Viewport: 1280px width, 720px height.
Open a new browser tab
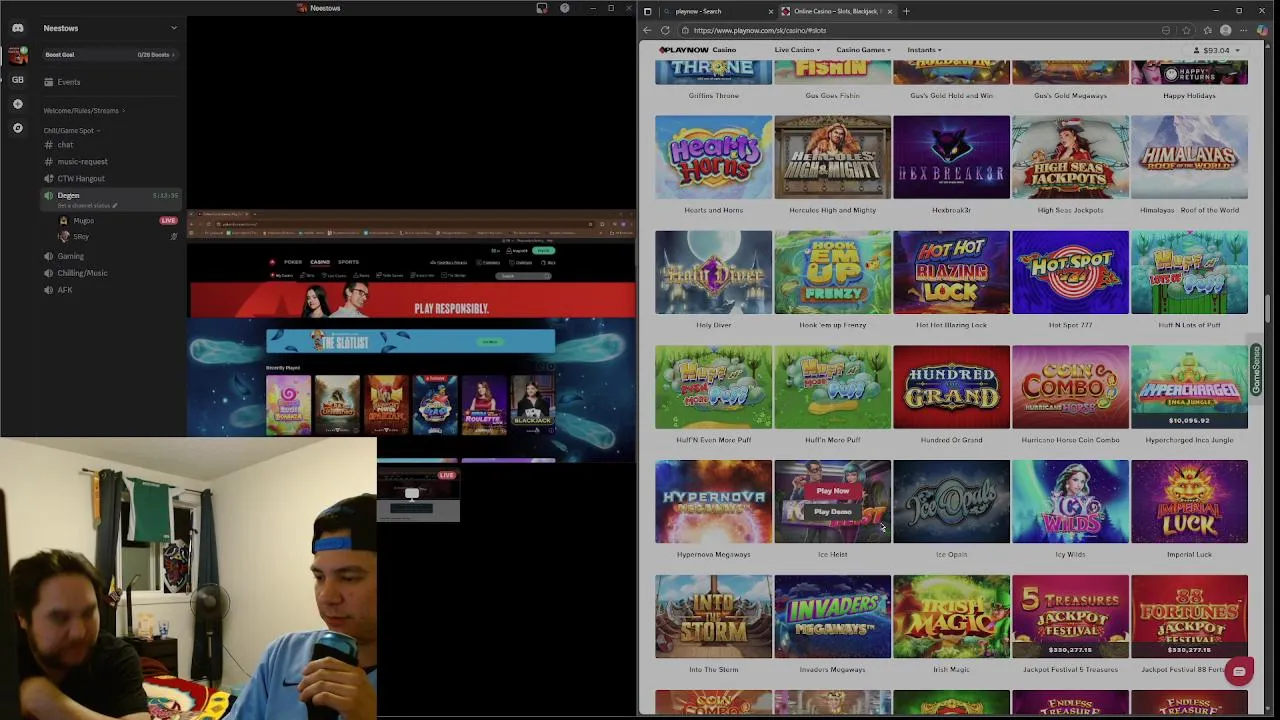pos(906,11)
